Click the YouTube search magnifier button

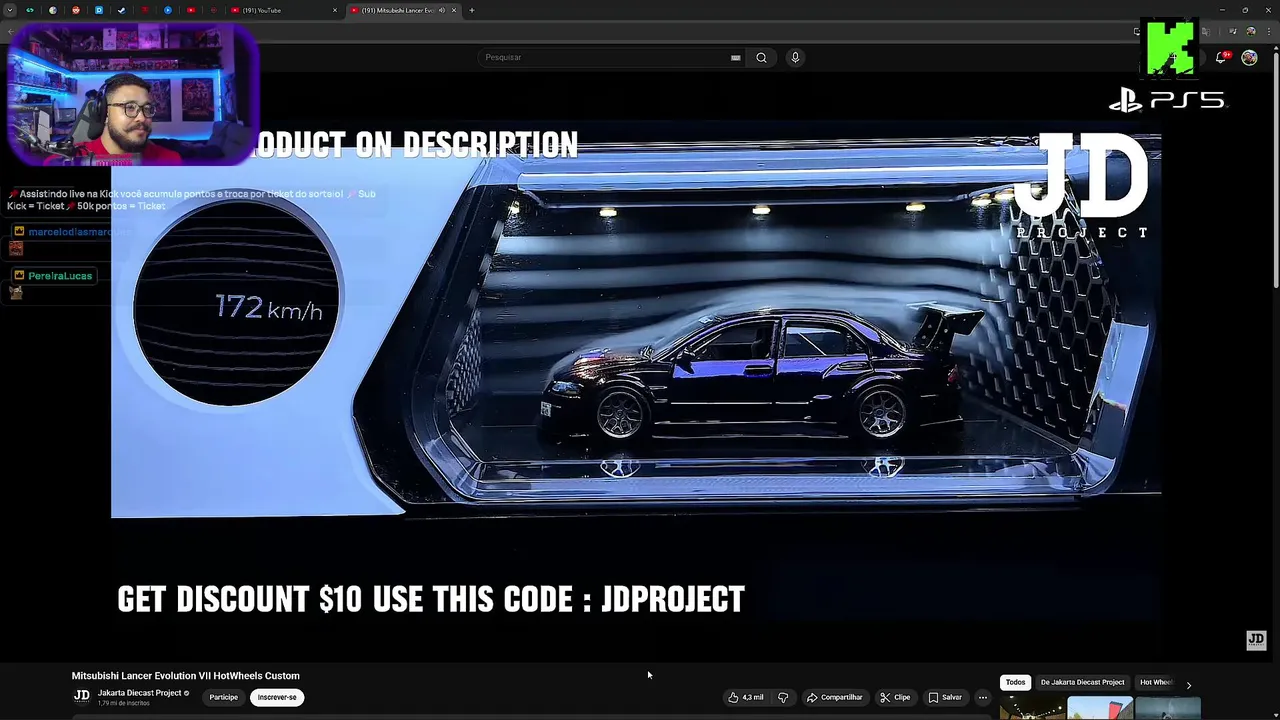(761, 57)
